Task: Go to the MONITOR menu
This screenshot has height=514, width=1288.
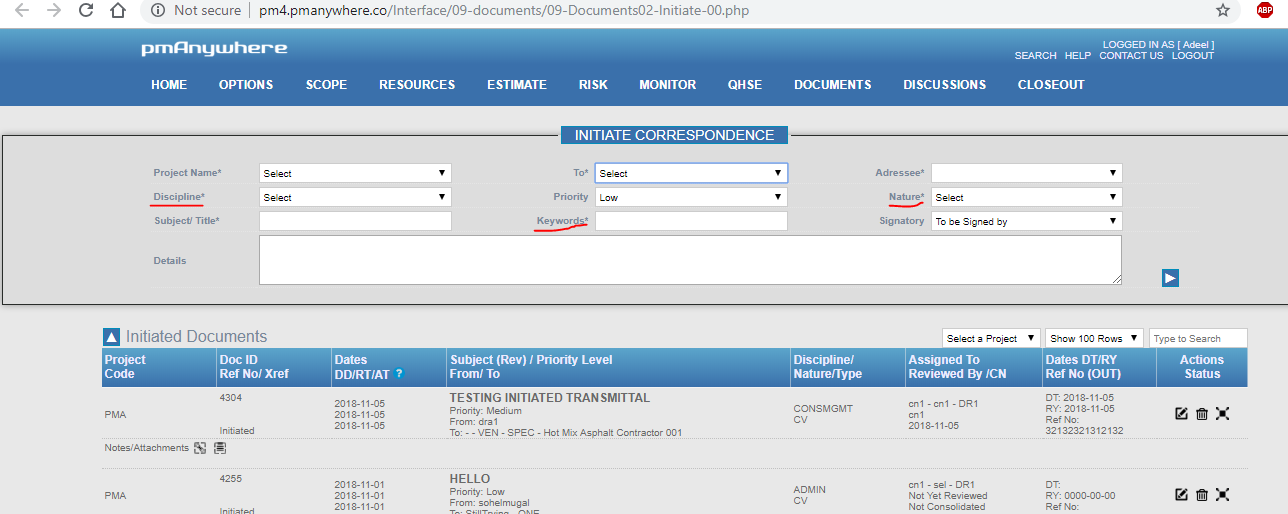Action: [667, 85]
